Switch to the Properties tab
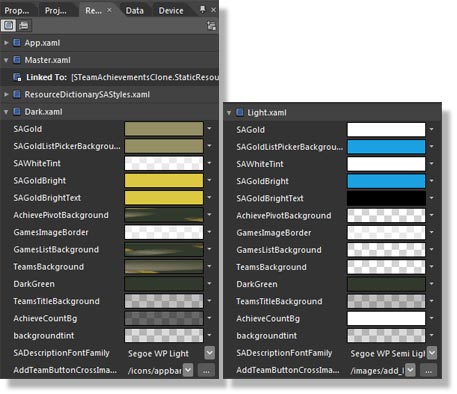This screenshot has width=457, height=394. pos(17,11)
